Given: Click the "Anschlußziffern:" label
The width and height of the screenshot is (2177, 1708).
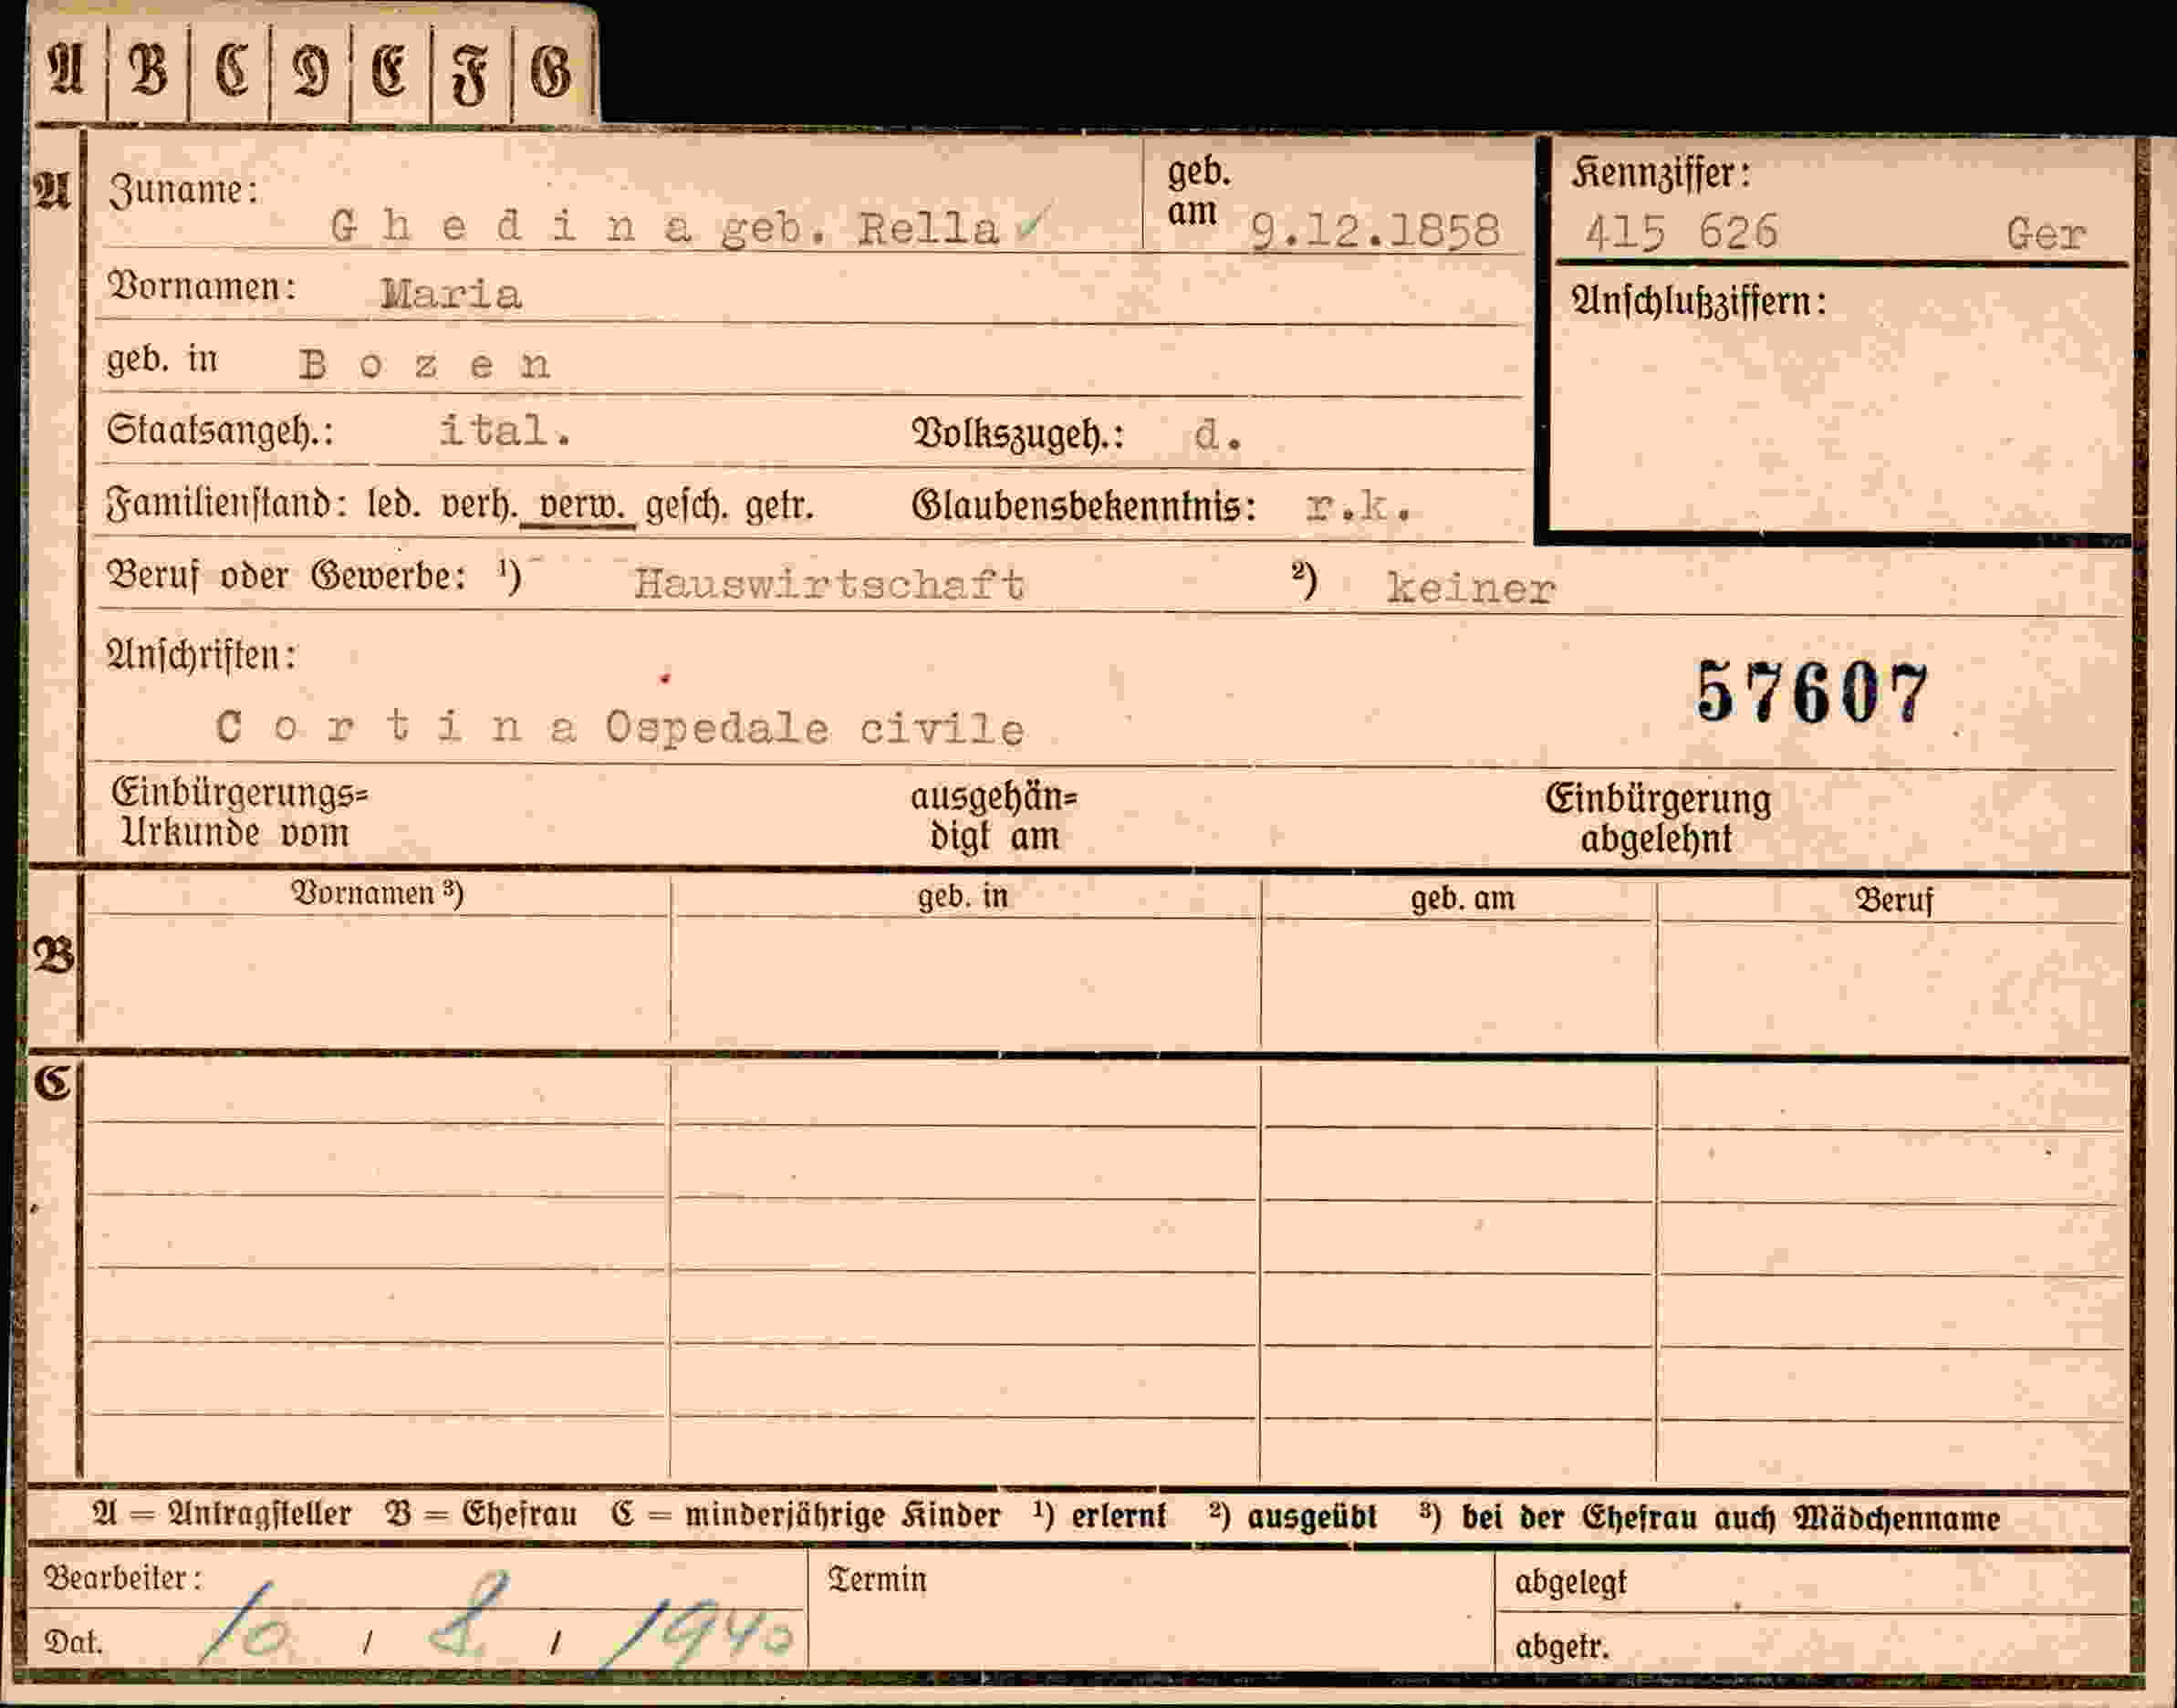Looking at the screenshot, I should pyautogui.click(x=1699, y=302).
